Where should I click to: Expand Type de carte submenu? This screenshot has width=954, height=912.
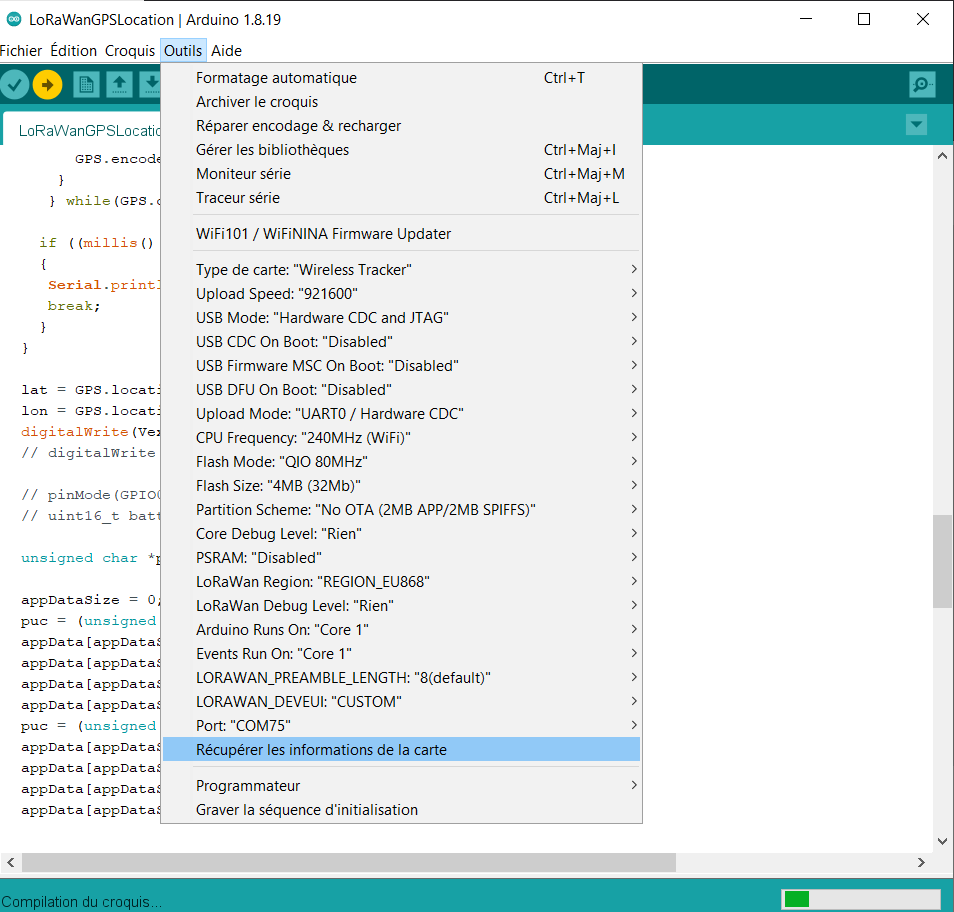401,270
